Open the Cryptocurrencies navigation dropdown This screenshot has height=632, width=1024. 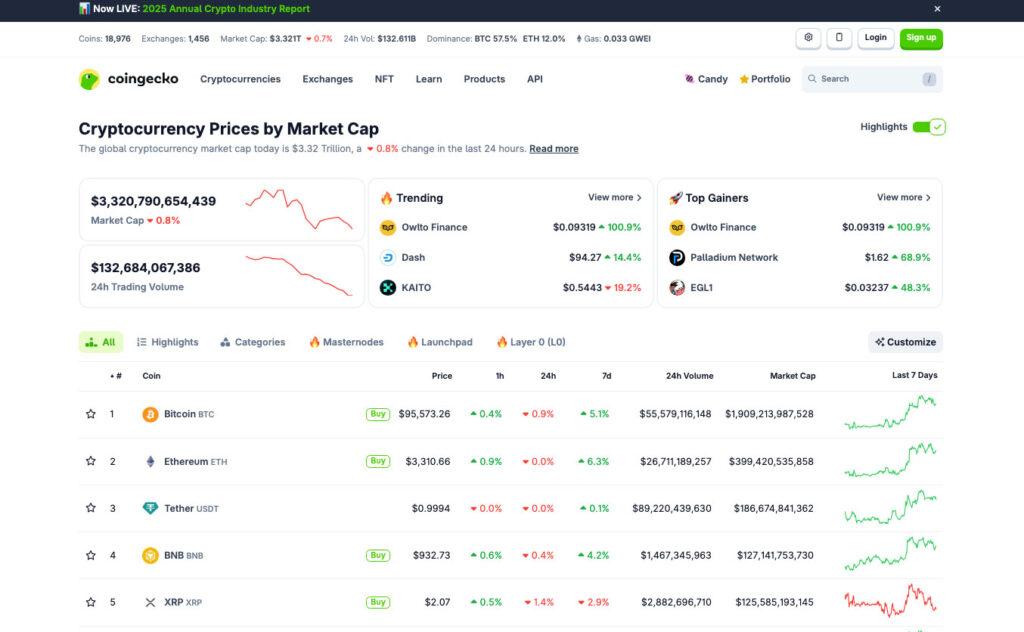point(240,79)
